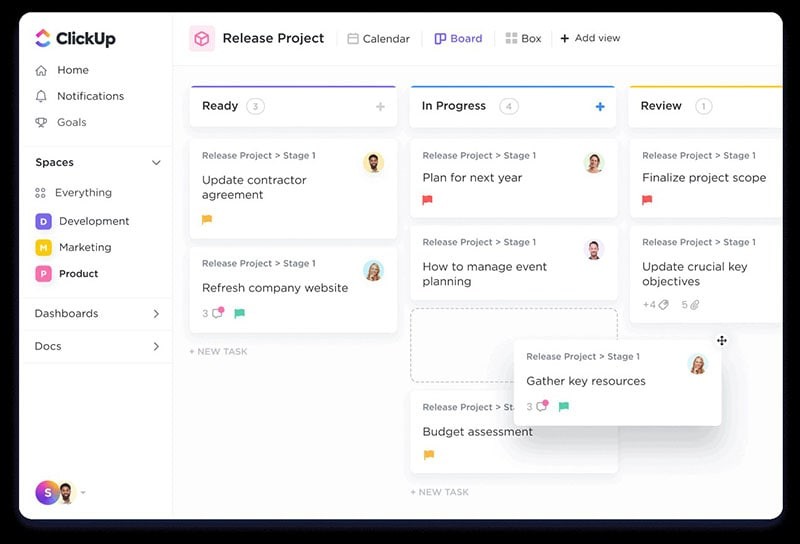Open comments icon on Refresh company website
Screen dimensions: 800x544
(217, 313)
